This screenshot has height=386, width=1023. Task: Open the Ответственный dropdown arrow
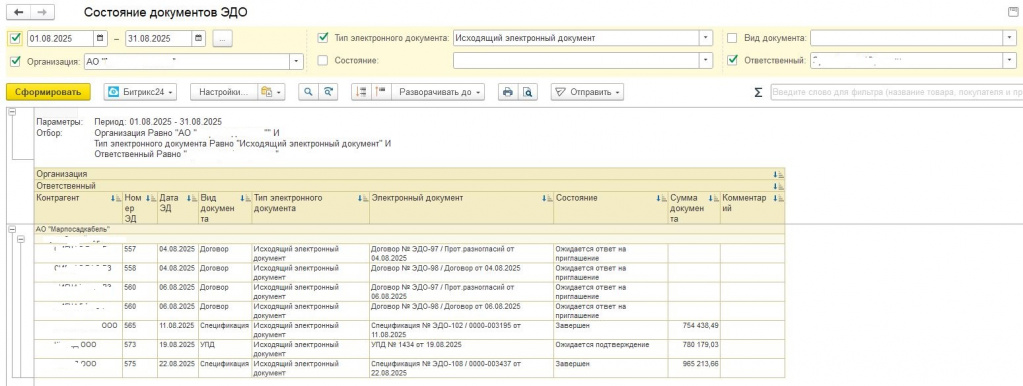tap(1009, 61)
